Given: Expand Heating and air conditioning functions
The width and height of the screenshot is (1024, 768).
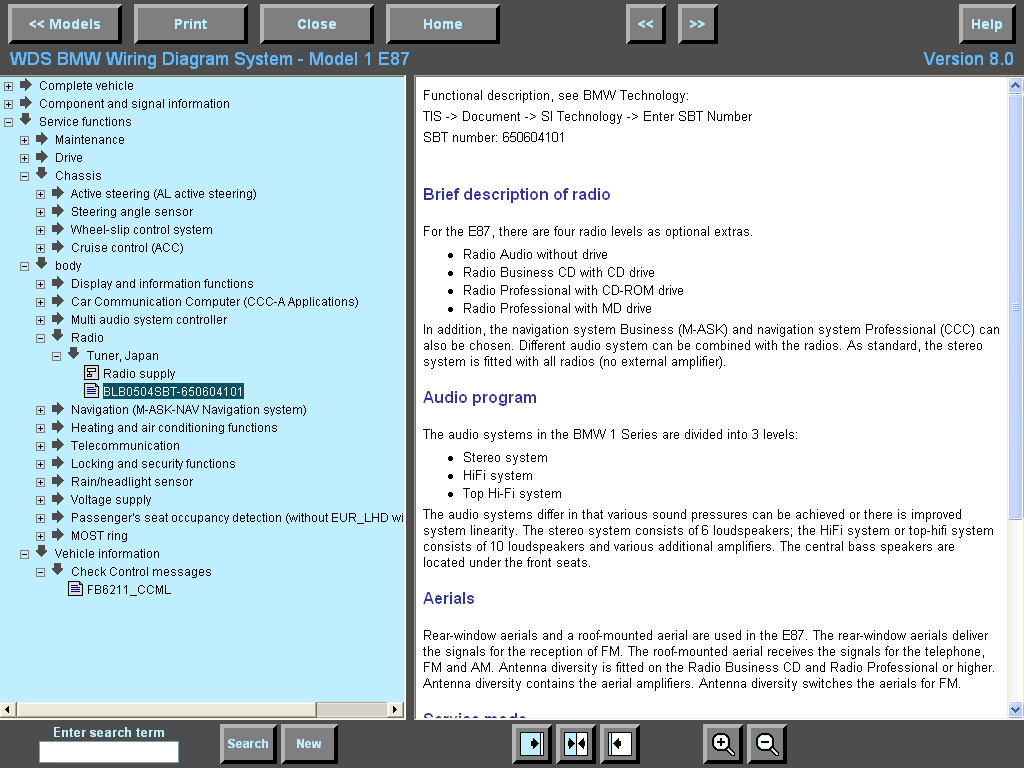Looking at the screenshot, I should tap(40, 428).
